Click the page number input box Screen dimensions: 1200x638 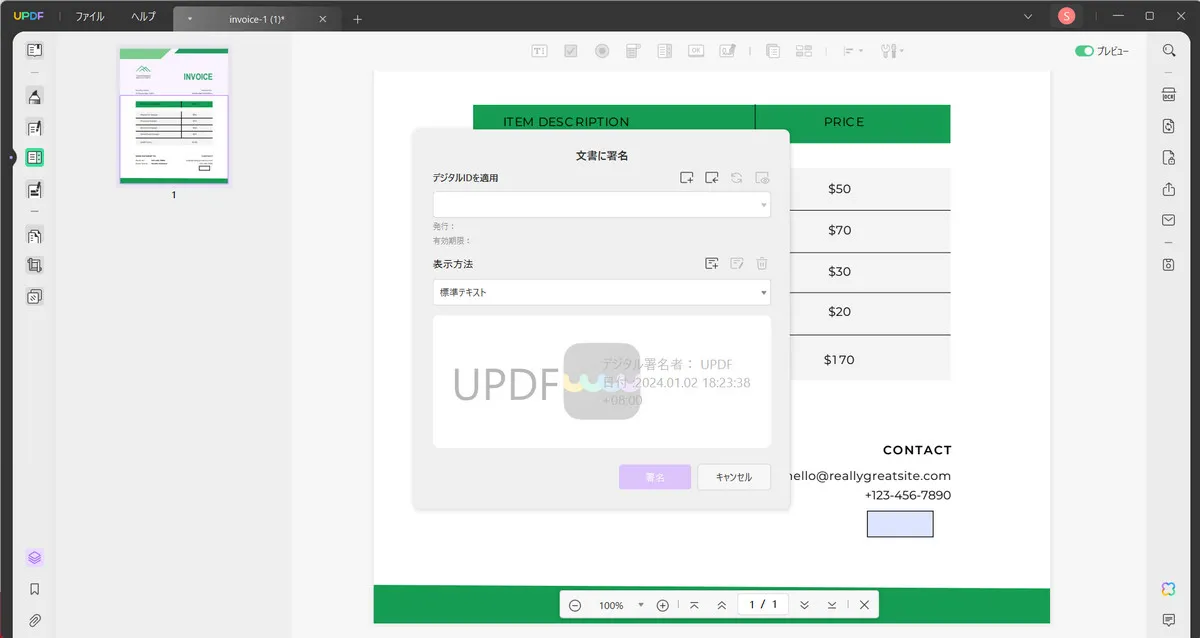pos(763,605)
